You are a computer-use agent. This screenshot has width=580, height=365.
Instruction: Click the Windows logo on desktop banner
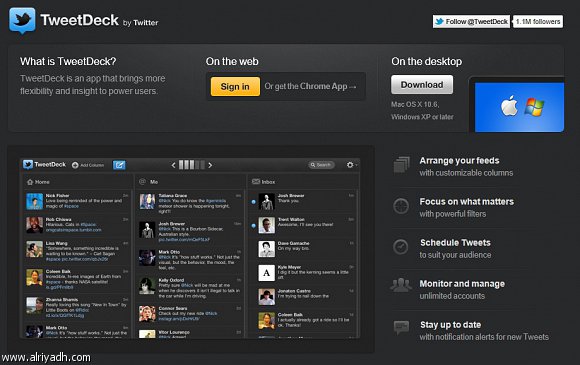535,107
